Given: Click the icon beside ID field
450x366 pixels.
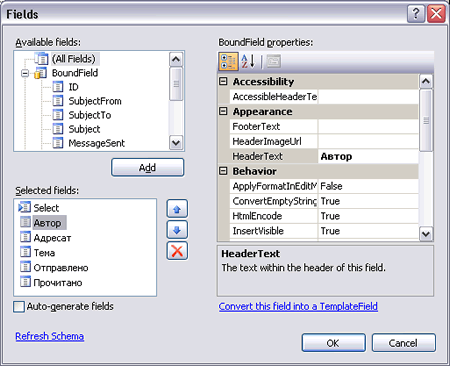Looking at the screenshot, I should pos(58,87).
